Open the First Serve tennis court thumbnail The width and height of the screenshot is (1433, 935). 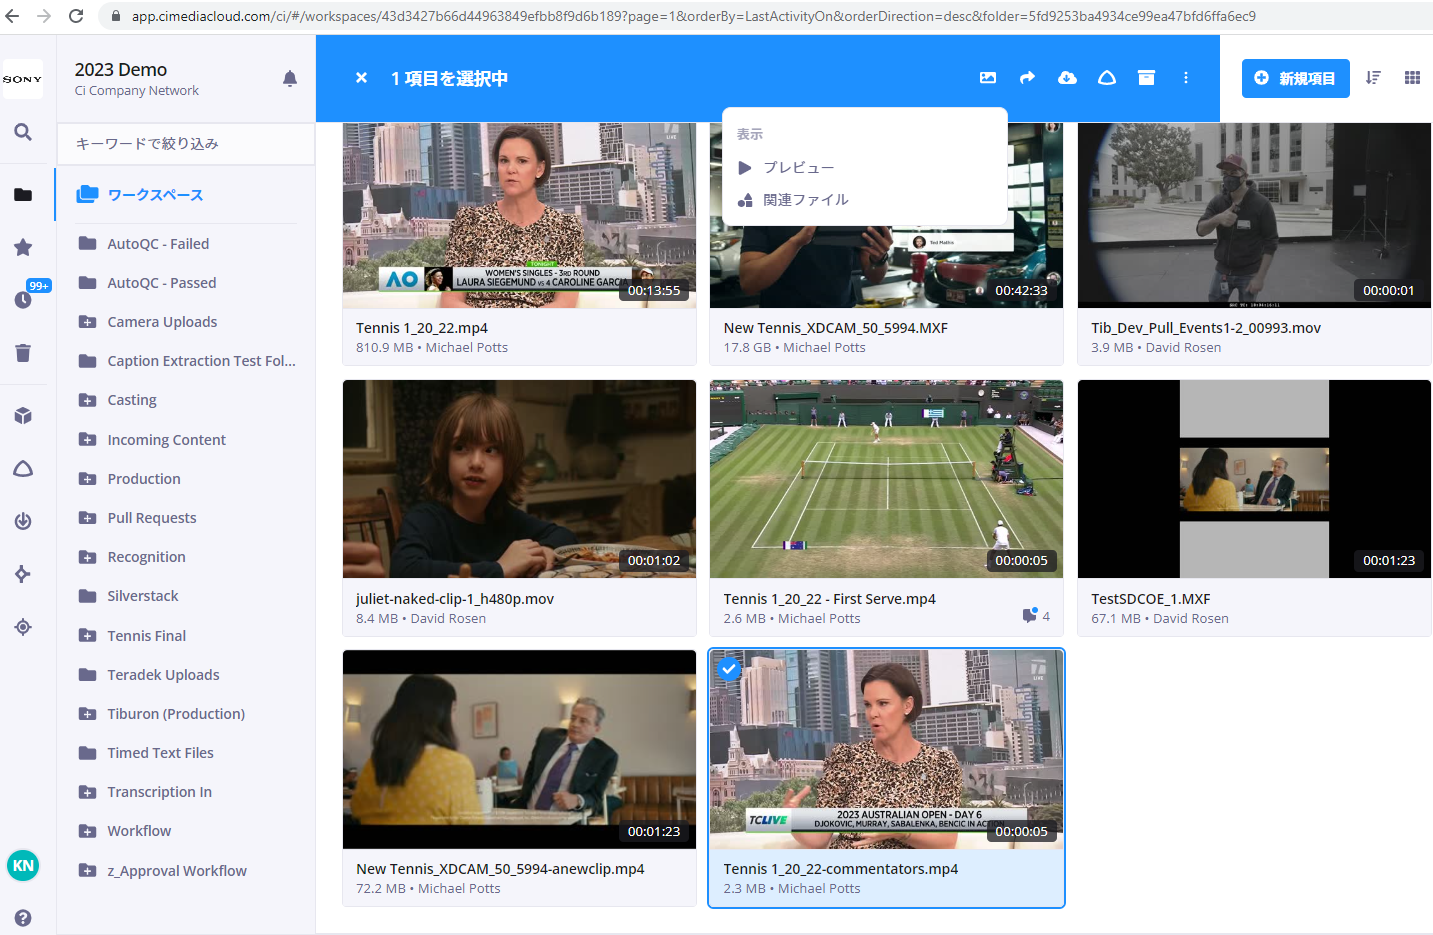pos(886,479)
